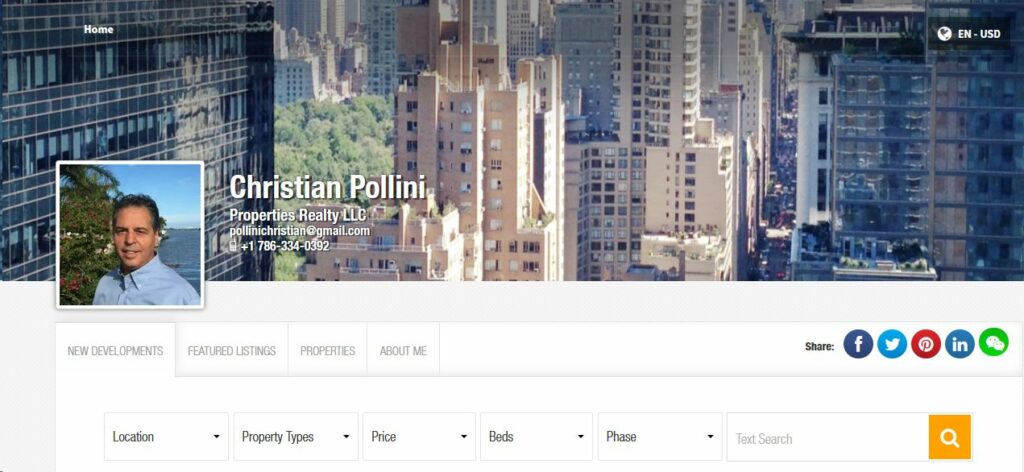
Task: Open the Properties tab
Action: pyautogui.click(x=328, y=351)
